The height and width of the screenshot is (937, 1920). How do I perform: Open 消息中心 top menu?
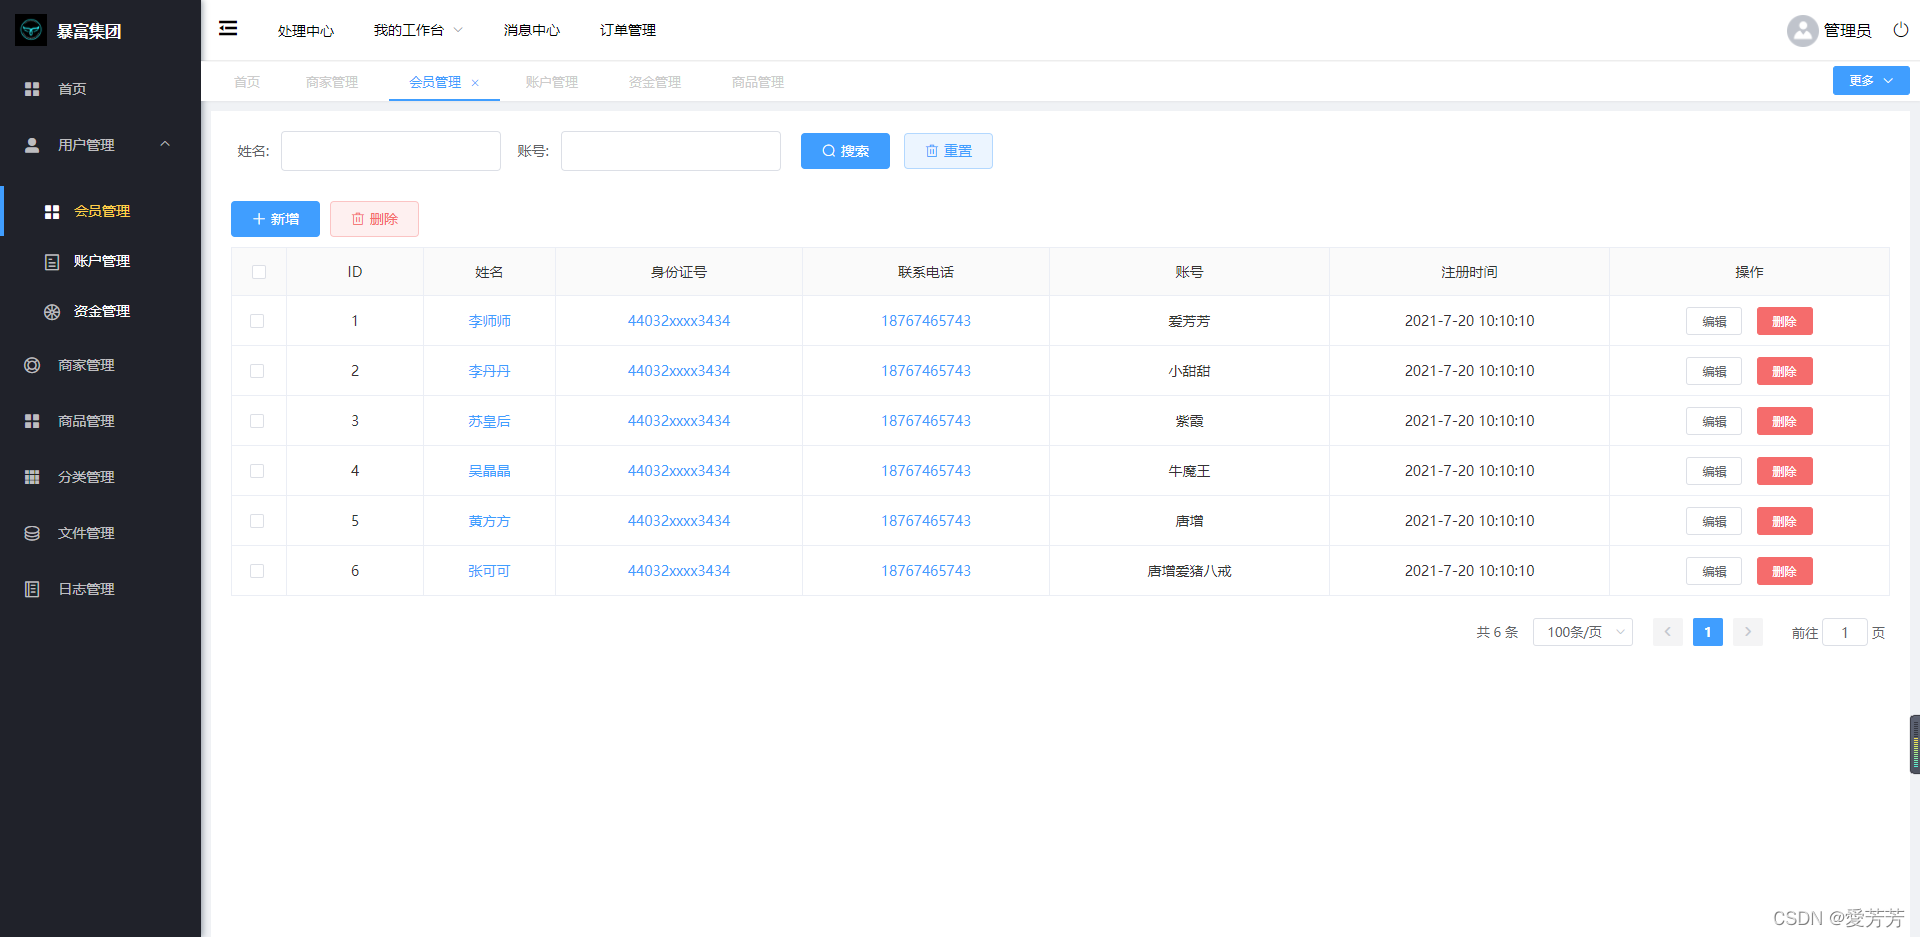532,30
